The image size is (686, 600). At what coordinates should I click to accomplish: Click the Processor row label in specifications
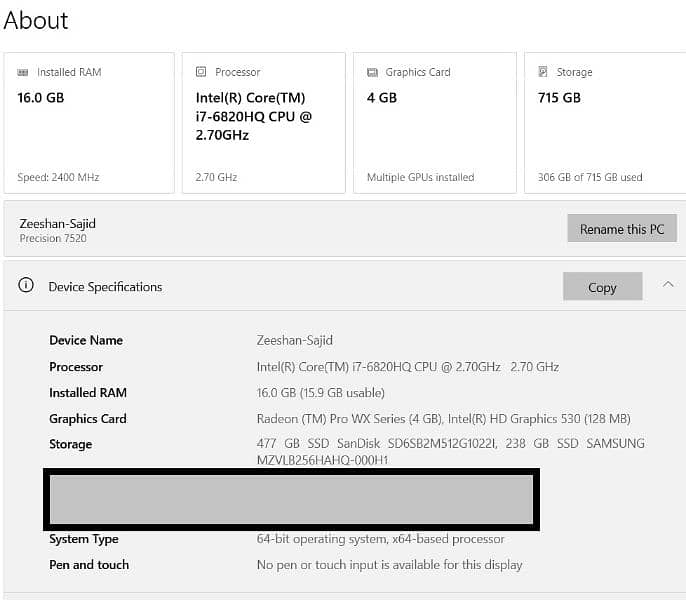[x=76, y=367]
